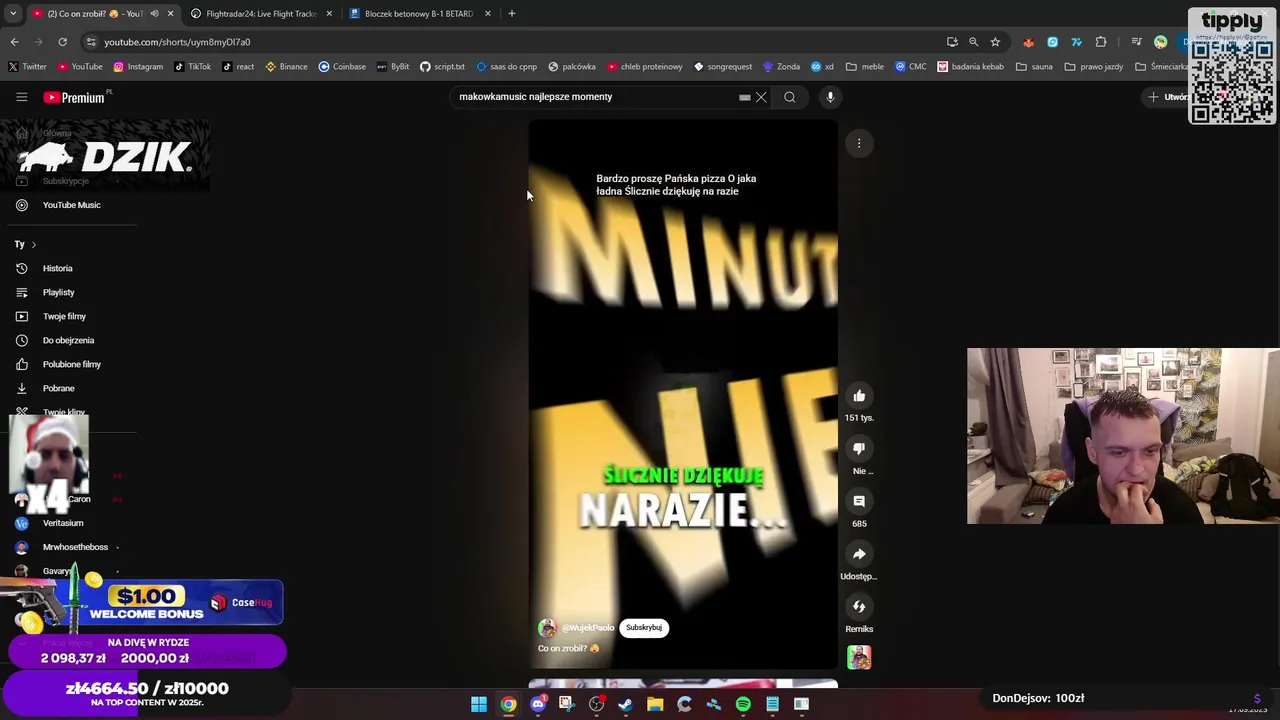Open Do obejrzenia watch later list

pos(69,340)
